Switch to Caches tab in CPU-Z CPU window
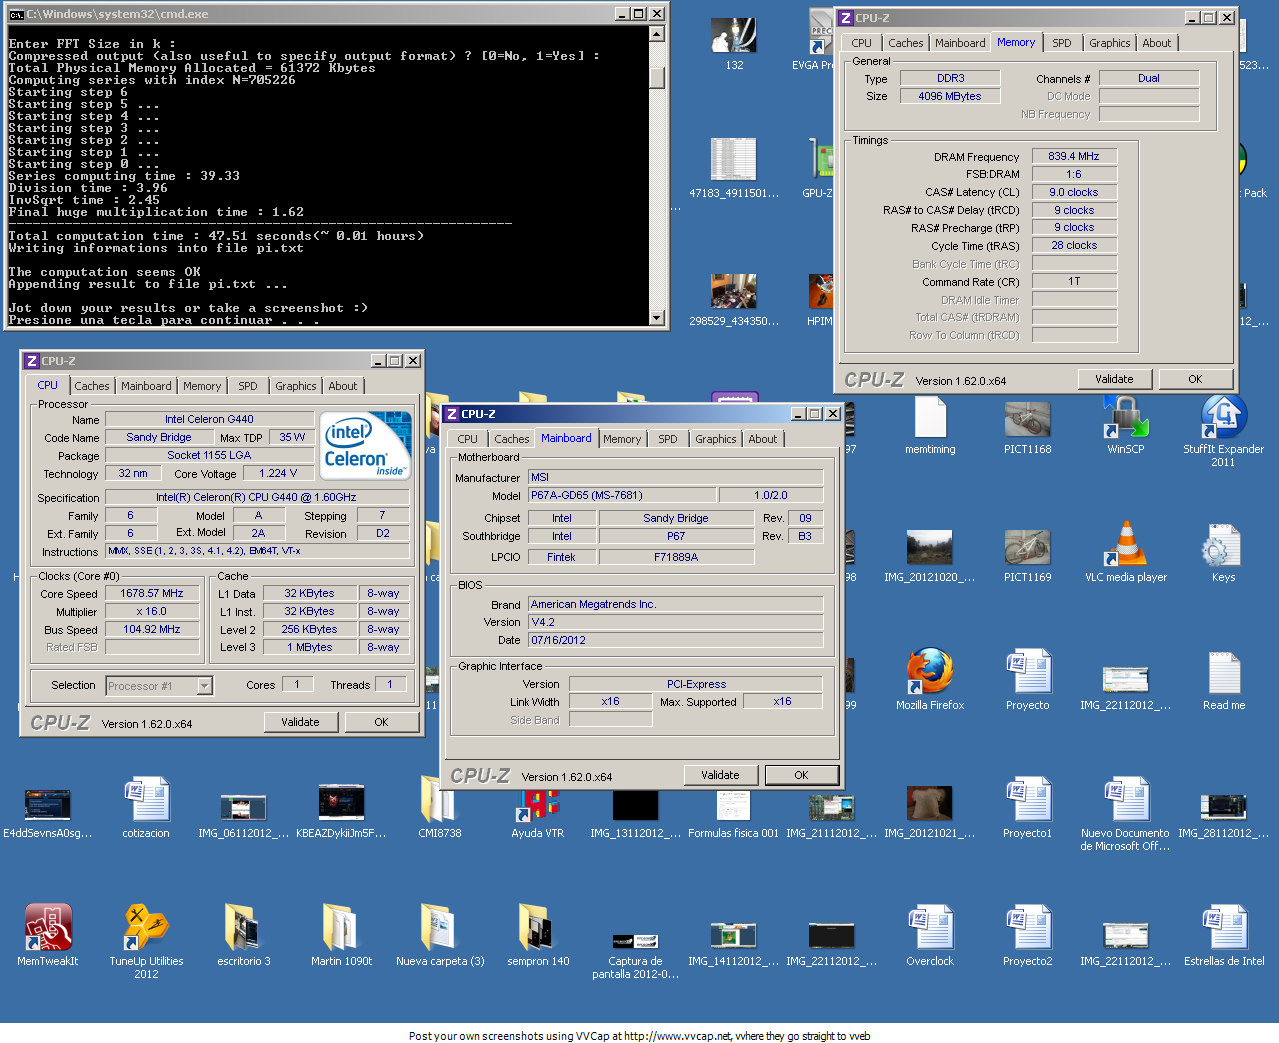1279x1043 pixels. (92, 386)
